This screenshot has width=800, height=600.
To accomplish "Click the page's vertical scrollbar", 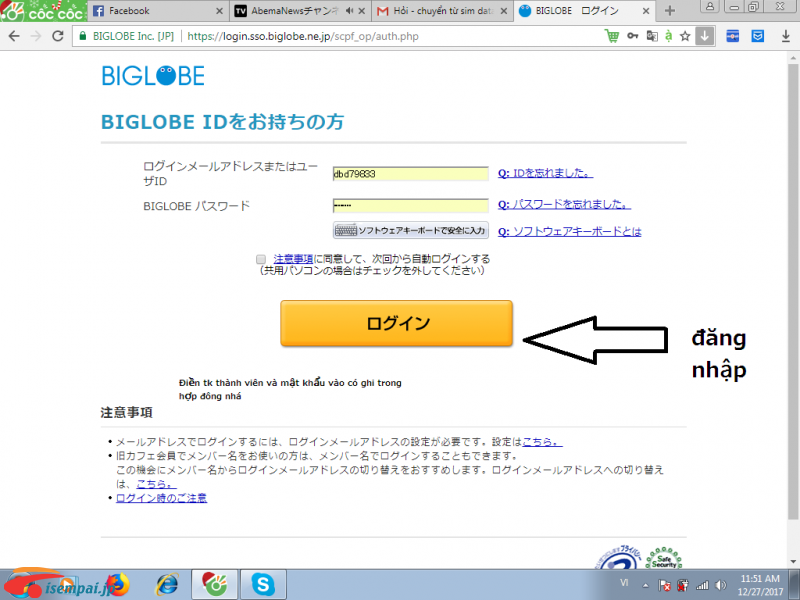I will click(793, 291).
